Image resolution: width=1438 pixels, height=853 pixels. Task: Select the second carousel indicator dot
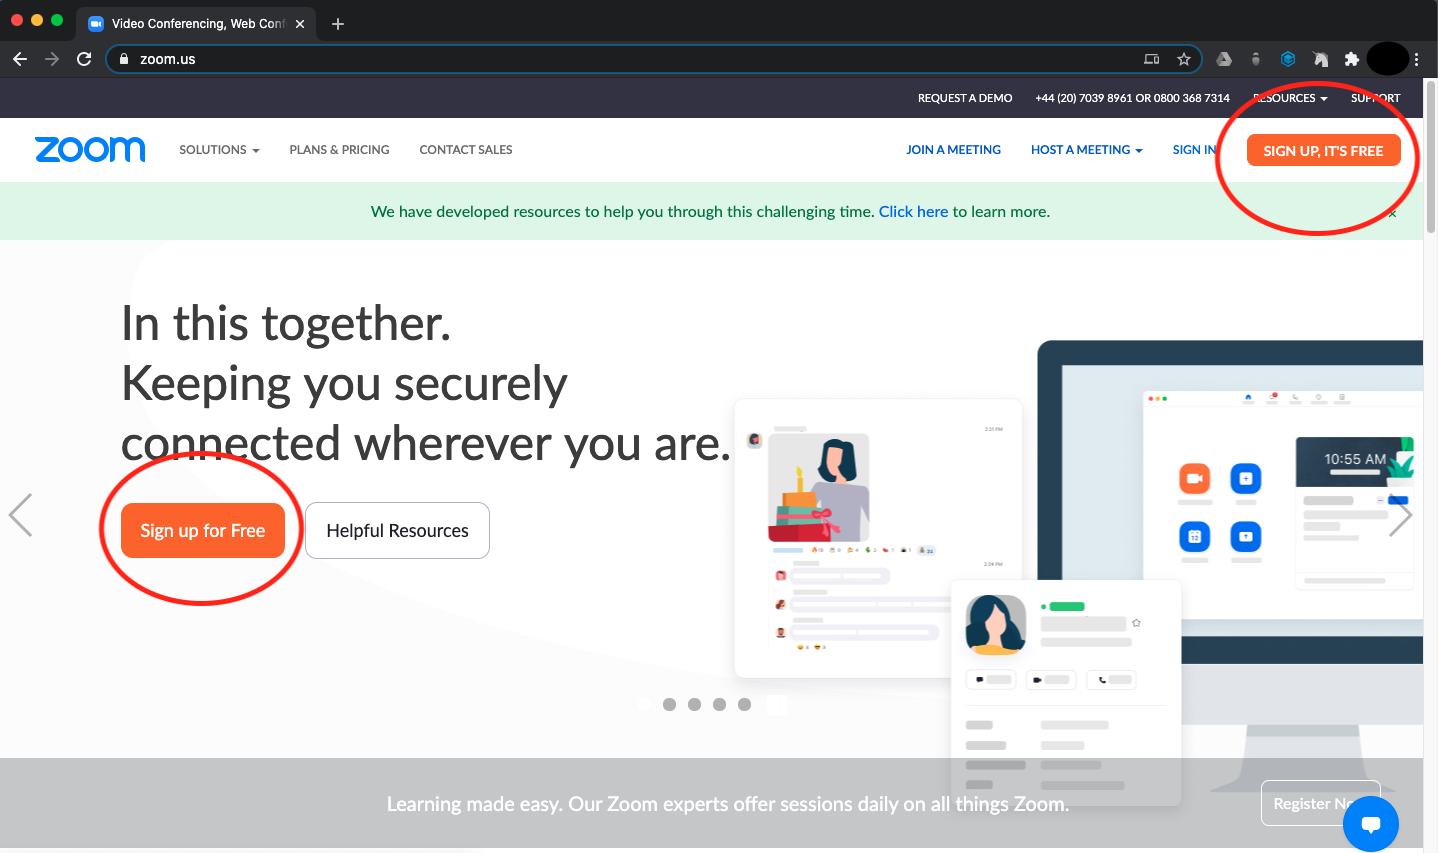tap(669, 705)
